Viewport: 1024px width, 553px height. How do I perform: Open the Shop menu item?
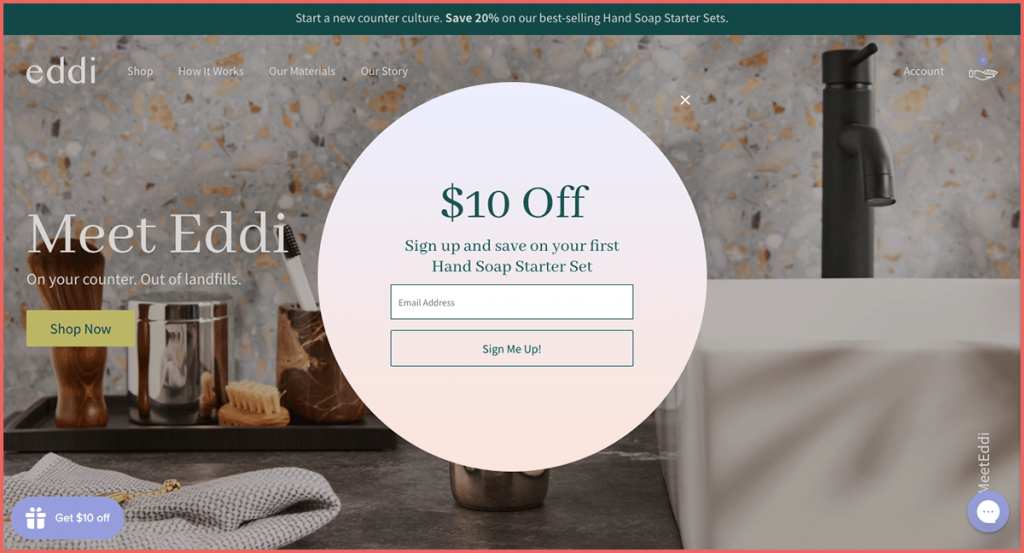coord(140,71)
